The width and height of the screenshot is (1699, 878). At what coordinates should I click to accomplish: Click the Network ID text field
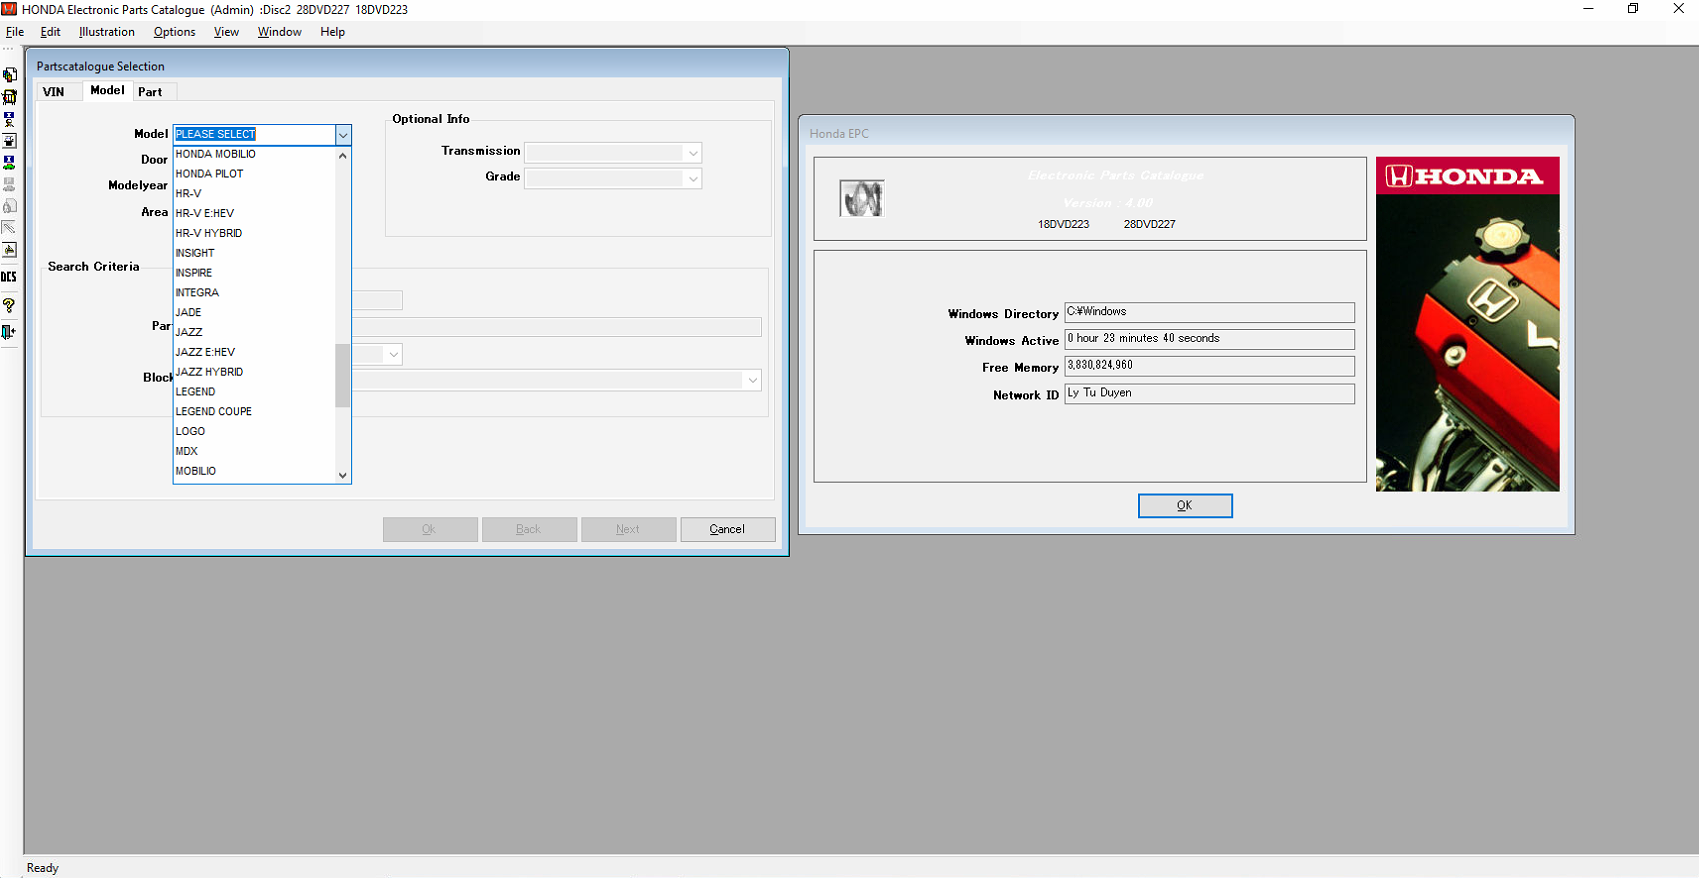pyautogui.click(x=1208, y=394)
